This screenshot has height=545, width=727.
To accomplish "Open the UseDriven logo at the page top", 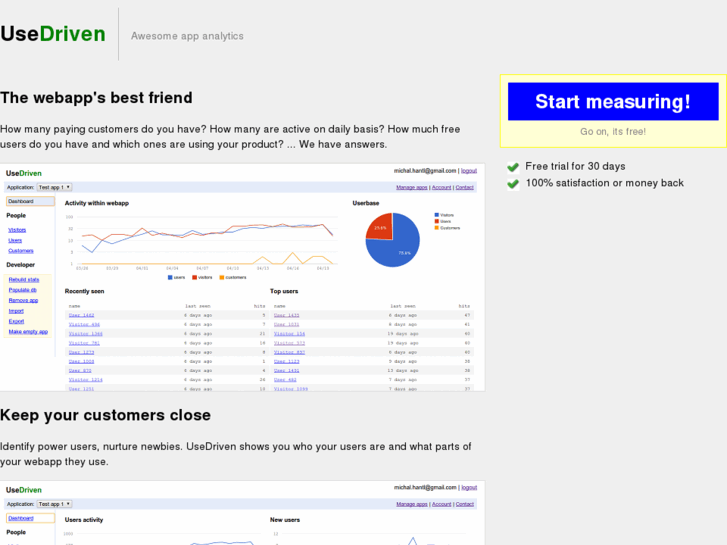I will pos(53,34).
